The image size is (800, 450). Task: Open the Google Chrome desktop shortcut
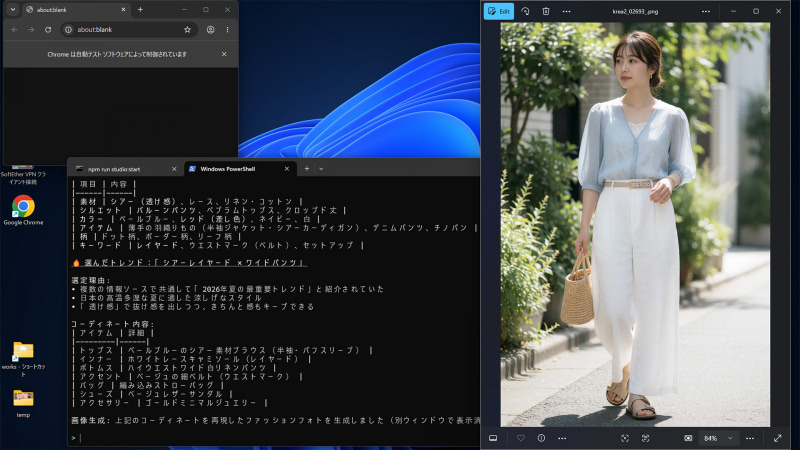23,210
